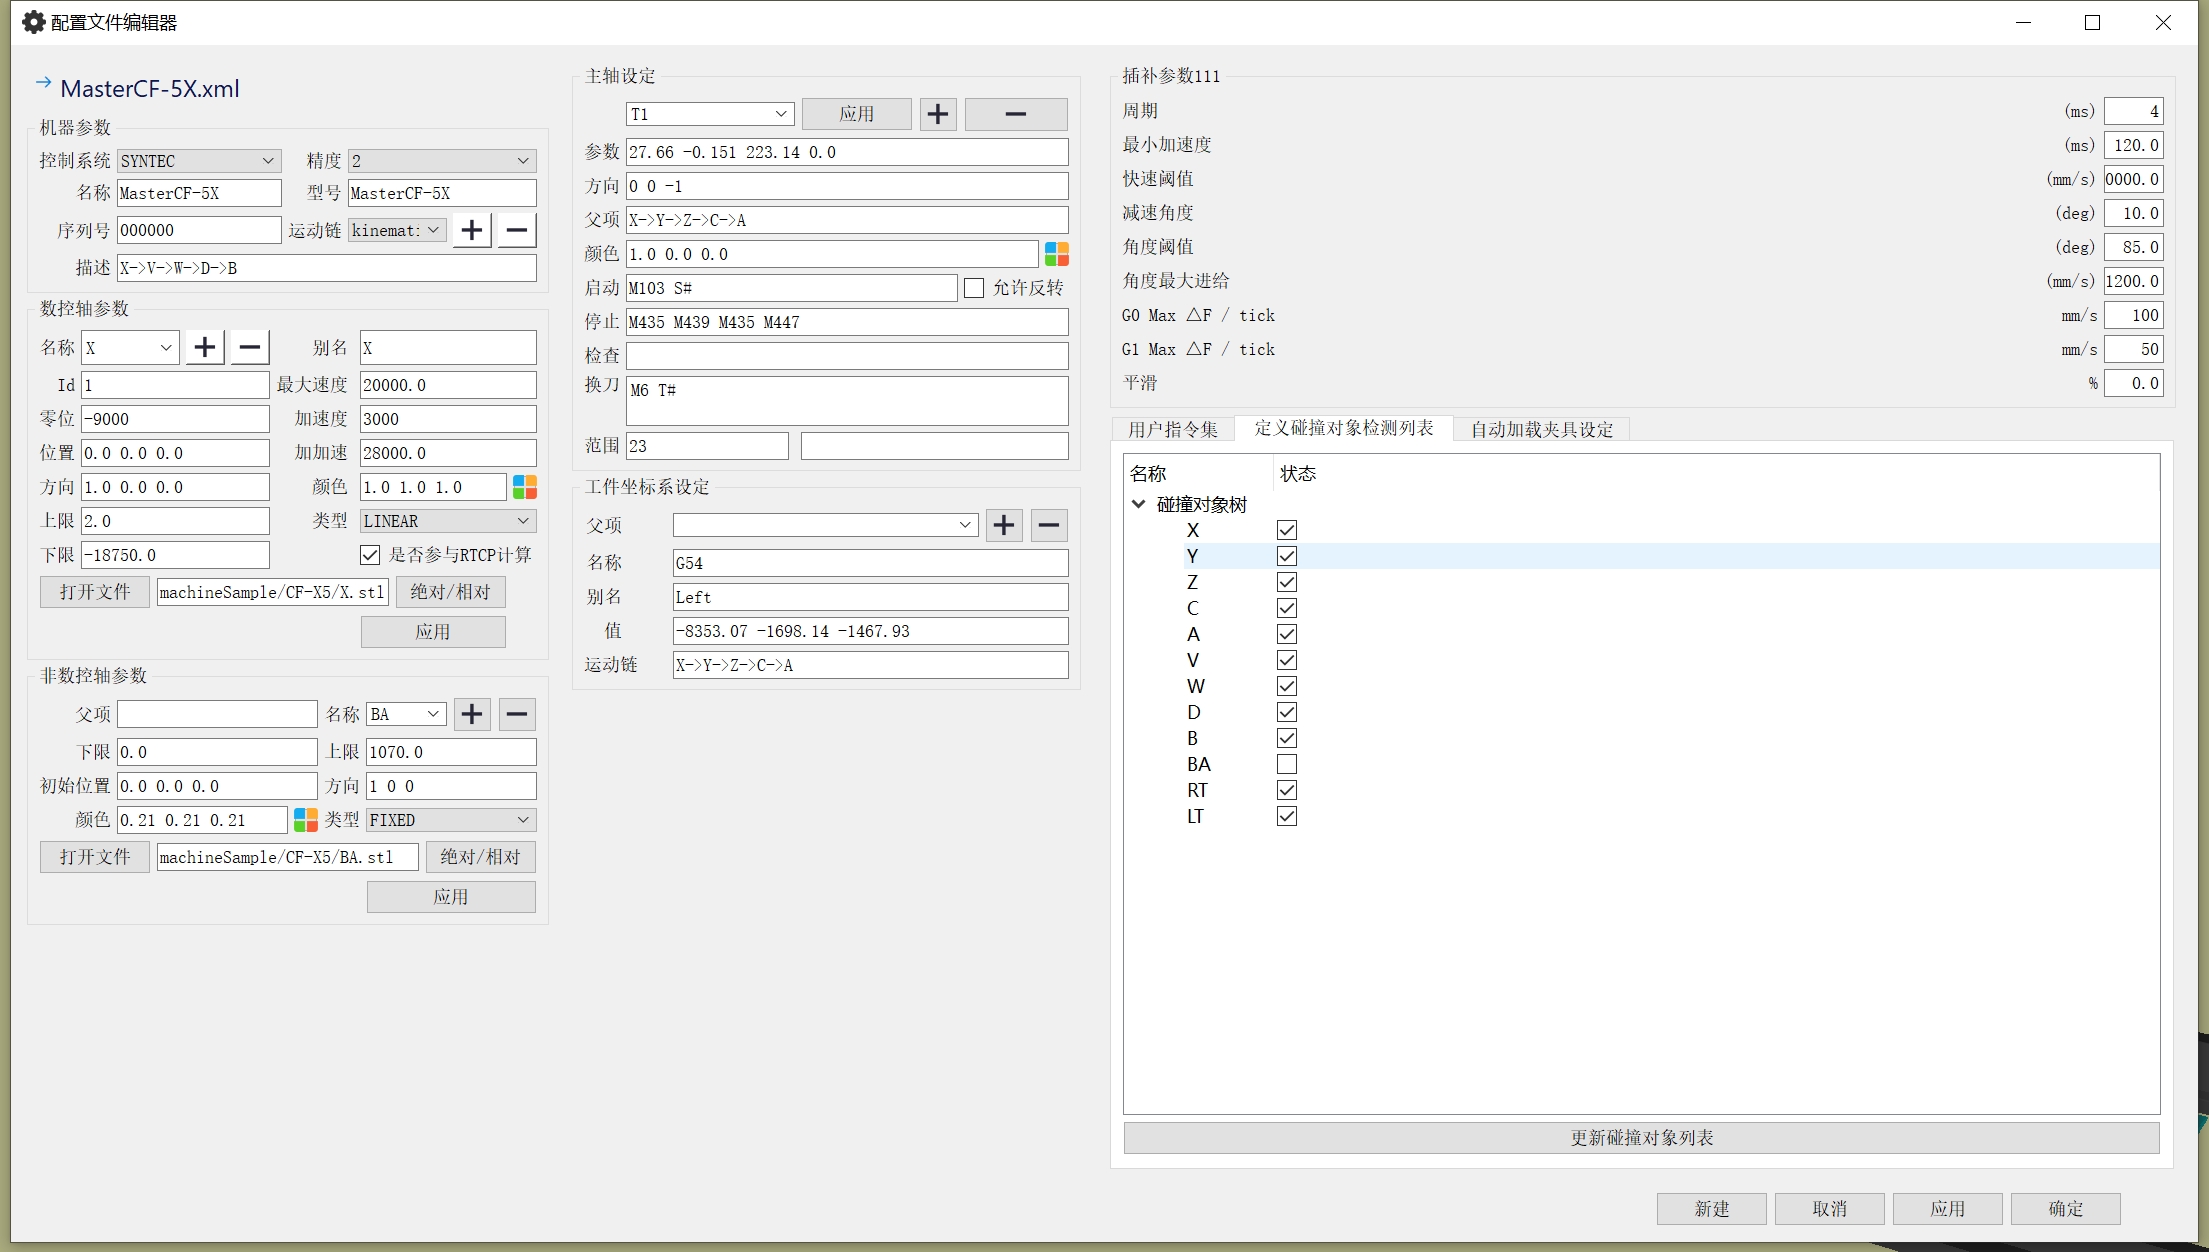Image resolution: width=2209 pixels, height=1252 pixels.
Task: Collapse the 碰撞对象树 tree node
Action: click(x=1138, y=504)
